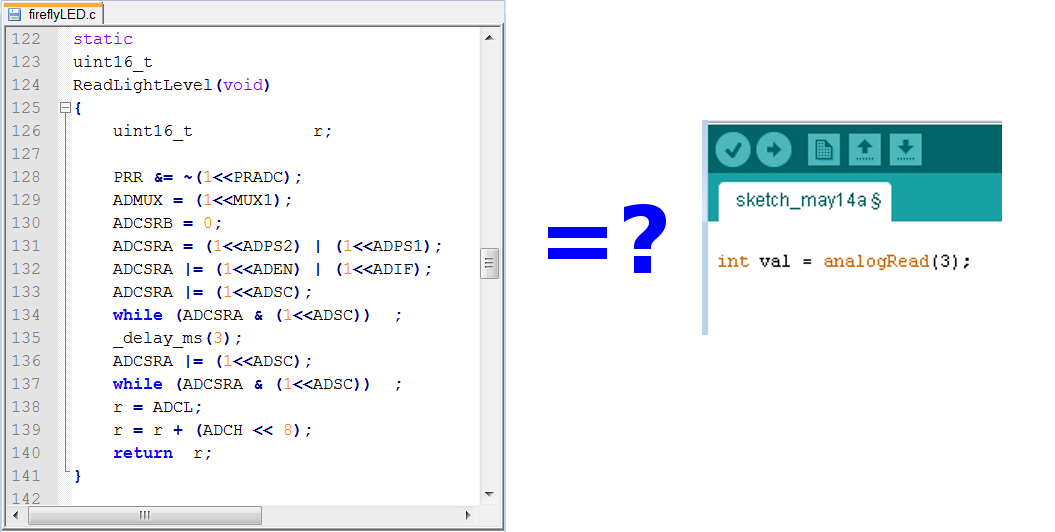The image size is (1055, 532).
Task: Save the sketch with the down-arrow icon
Action: 906,149
